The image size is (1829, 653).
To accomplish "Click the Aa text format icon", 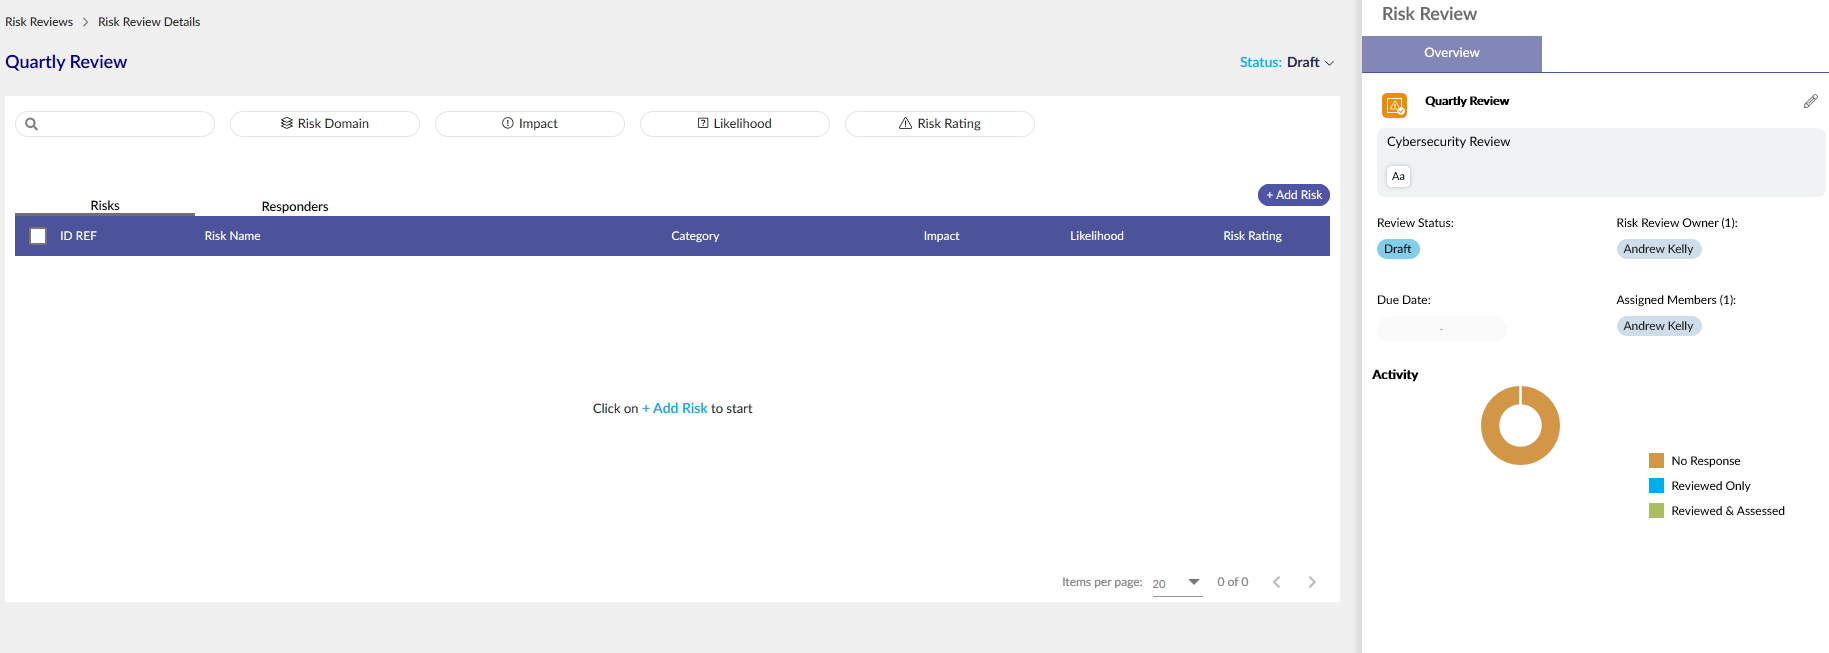I will click(x=1398, y=176).
